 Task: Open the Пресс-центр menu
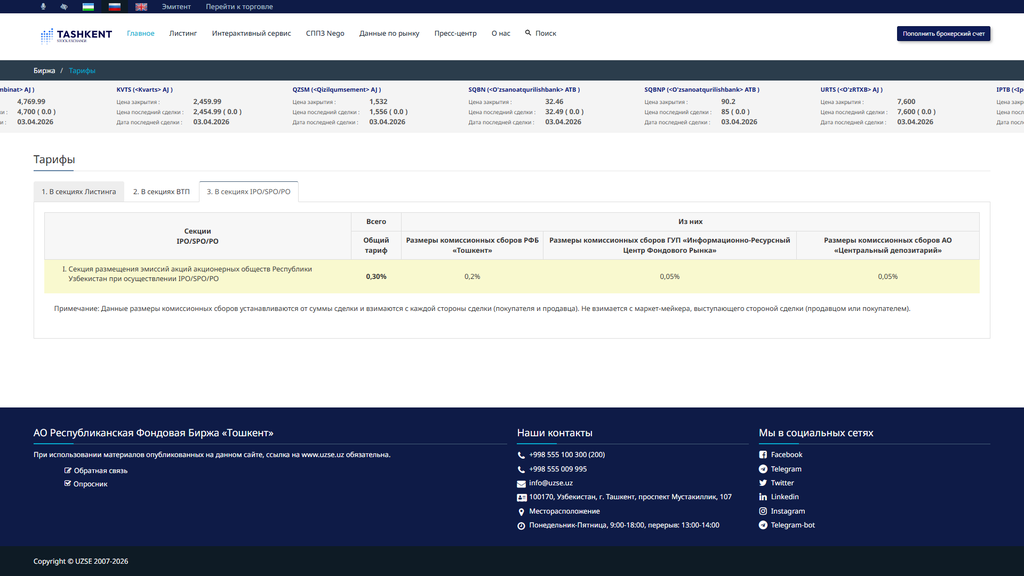[x=455, y=33]
